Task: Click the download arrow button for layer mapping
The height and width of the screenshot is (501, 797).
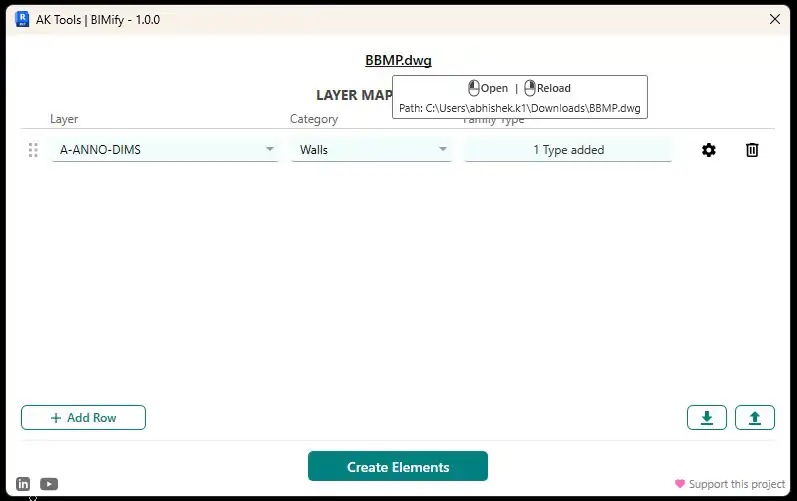Action: click(x=707, y=418)
